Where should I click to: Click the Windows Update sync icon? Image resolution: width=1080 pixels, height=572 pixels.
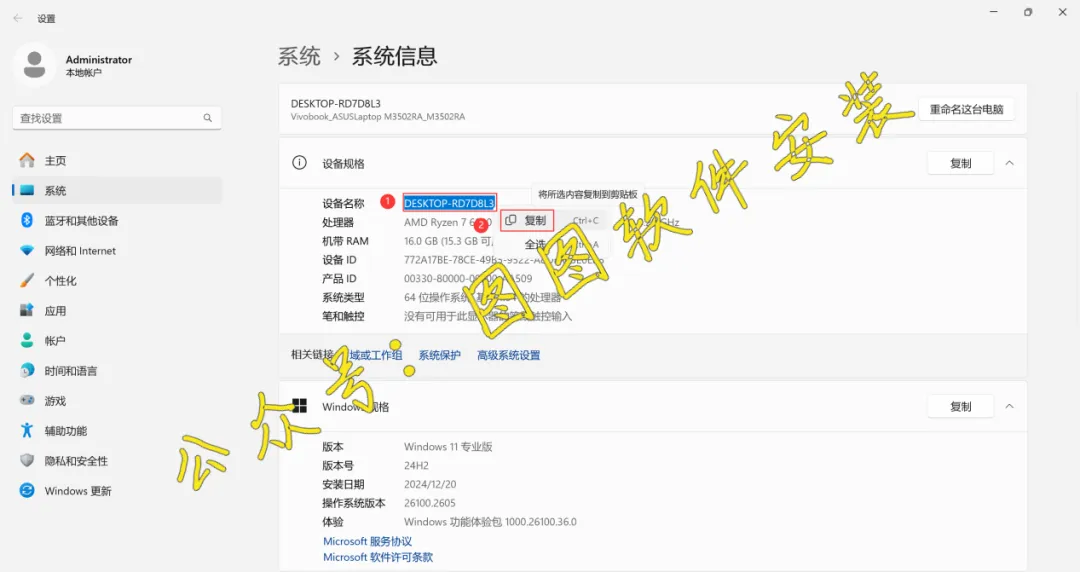(x=27, y=491)
